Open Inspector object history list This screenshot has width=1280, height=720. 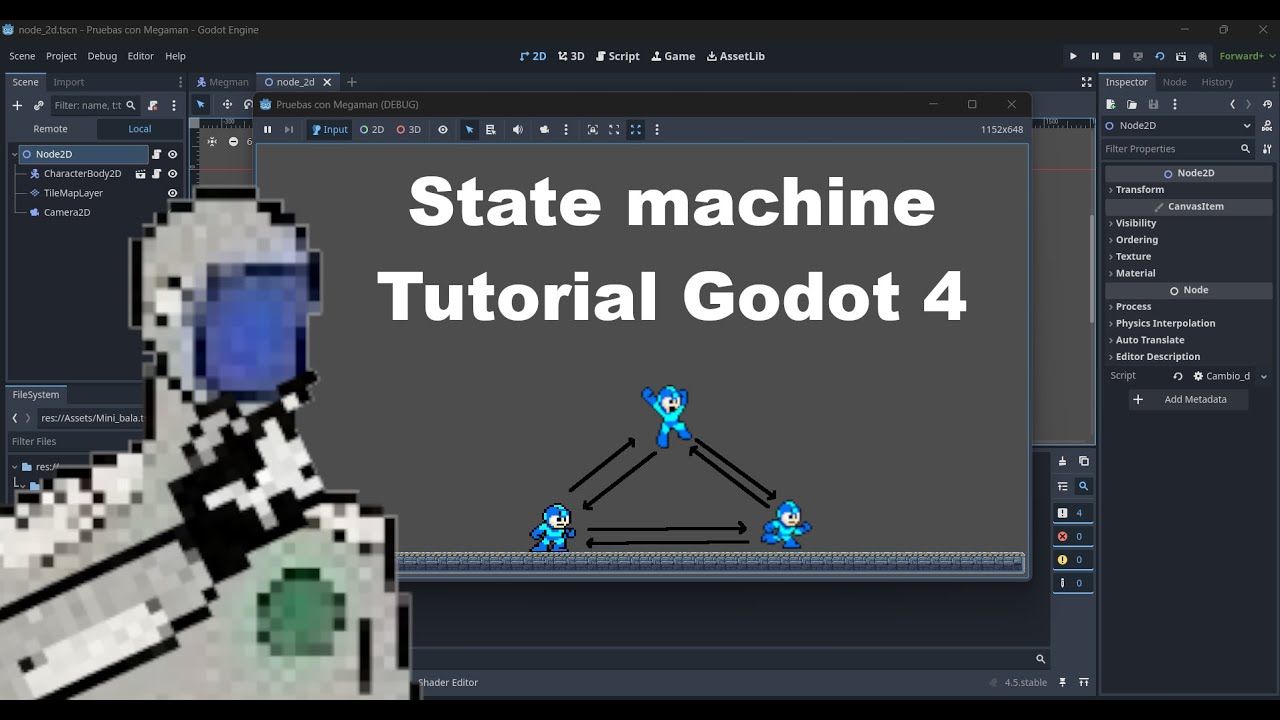(x=1267, y=104)
